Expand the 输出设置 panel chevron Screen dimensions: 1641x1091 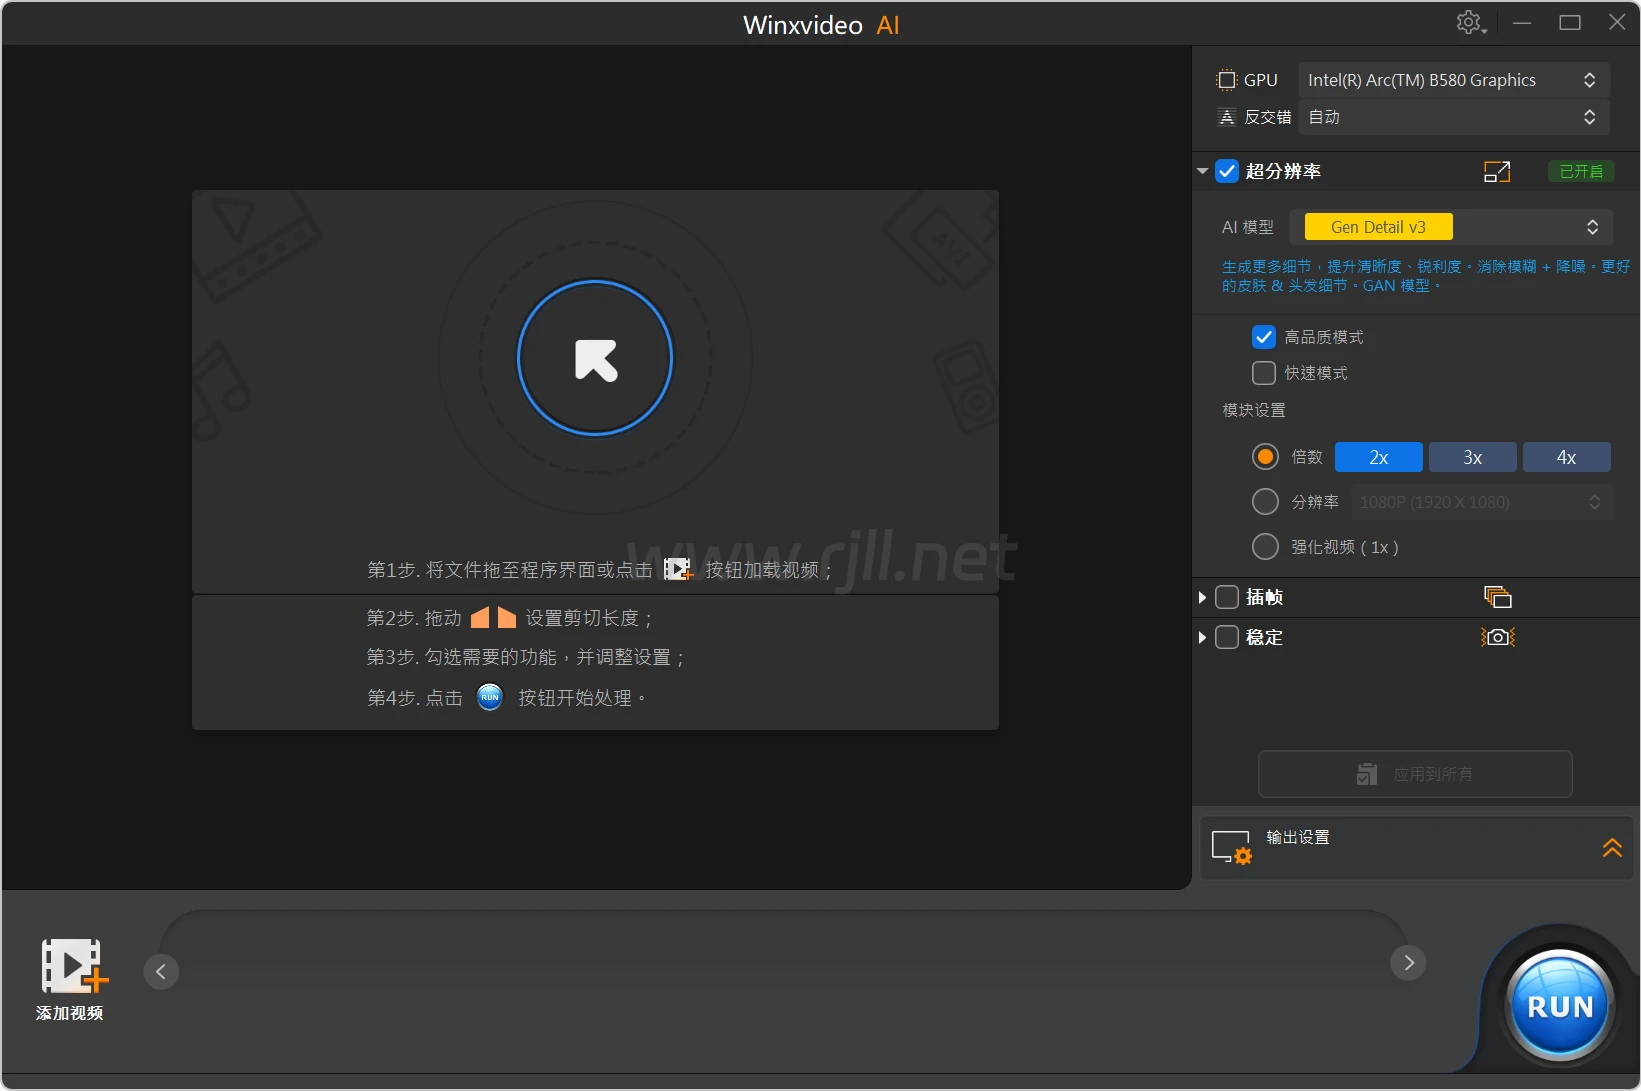(x=1611, y=848)
